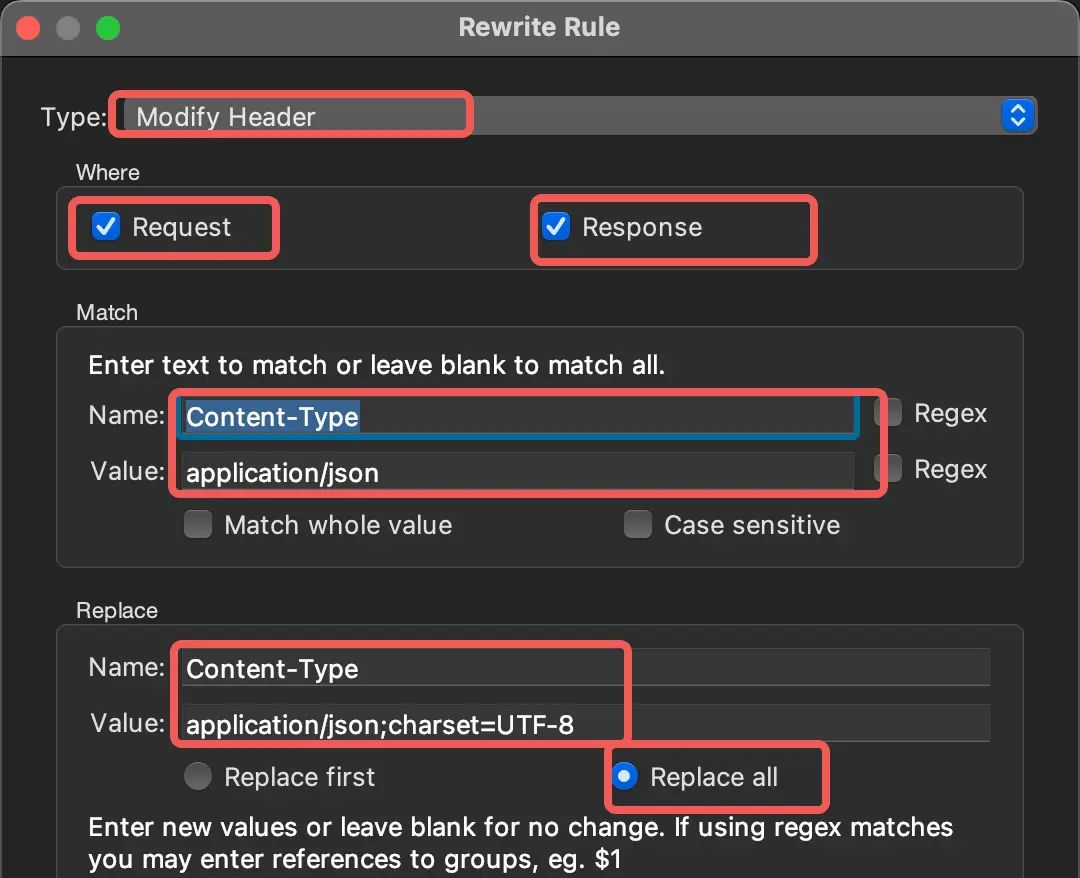Enable Regex for the Match Name

[x=888, y=413]
